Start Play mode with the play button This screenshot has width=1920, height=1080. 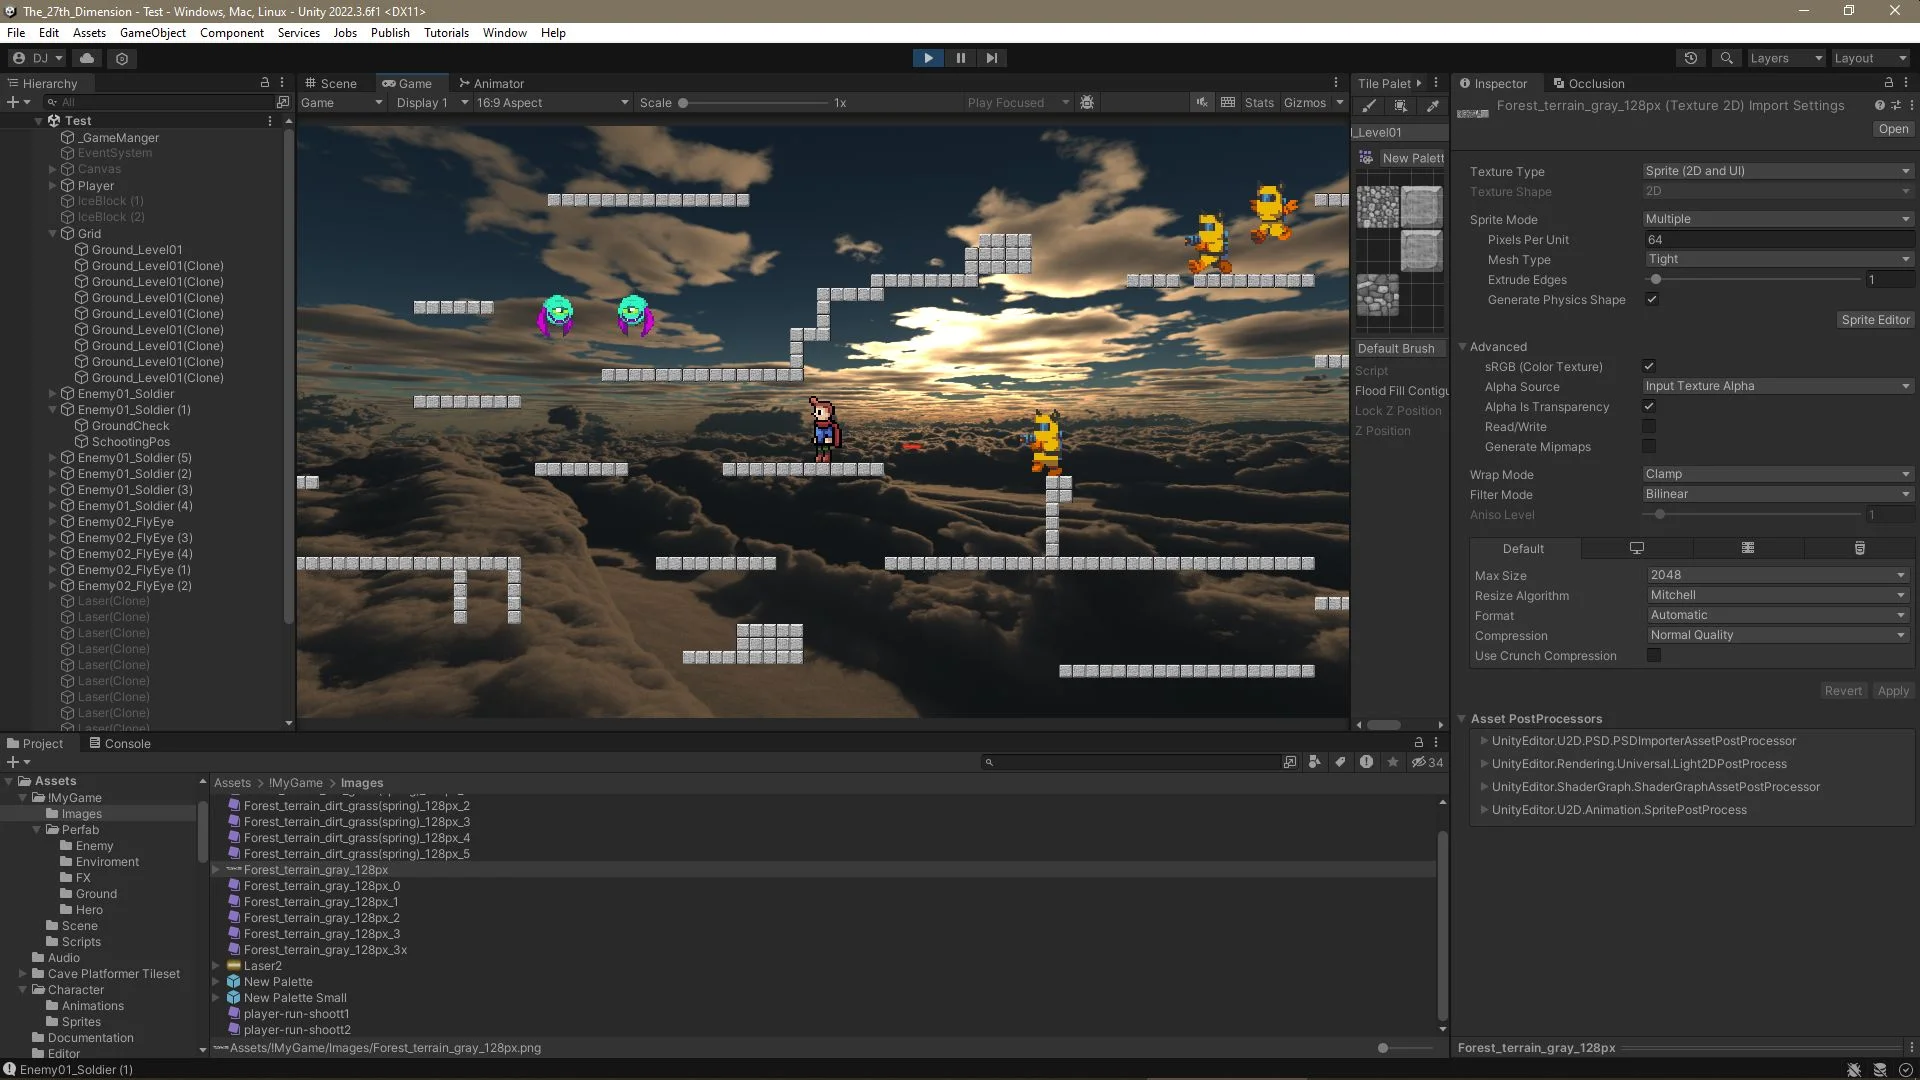(x=928, y=58)
